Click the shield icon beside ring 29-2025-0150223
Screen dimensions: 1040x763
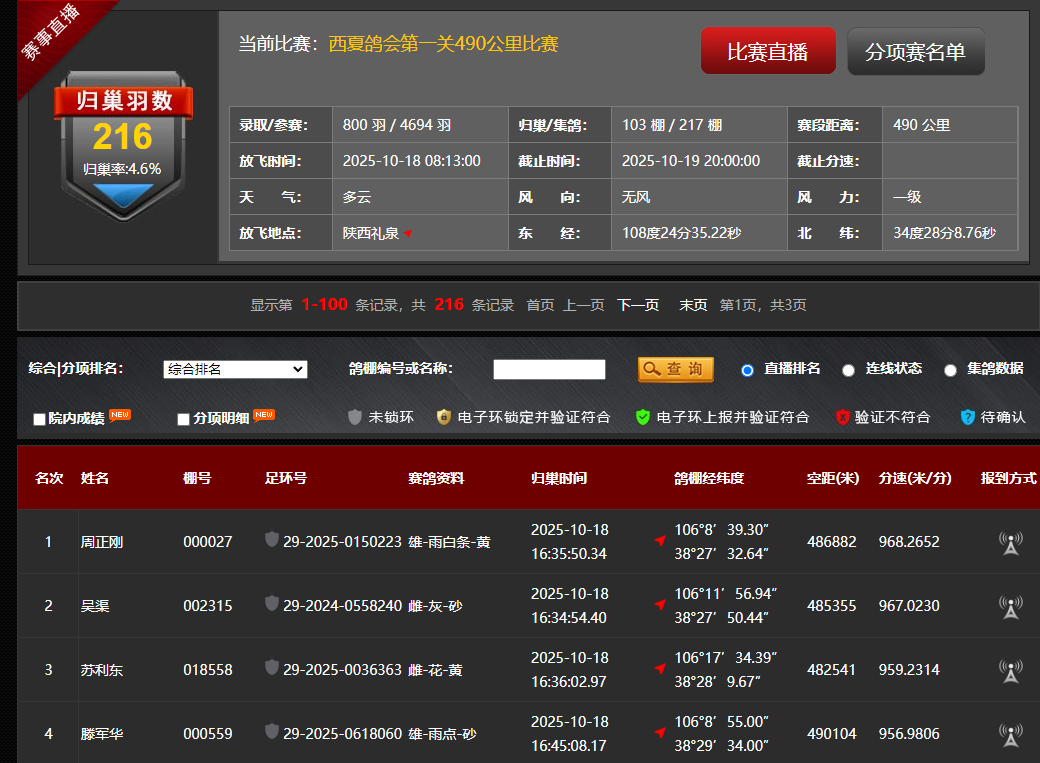272,540
